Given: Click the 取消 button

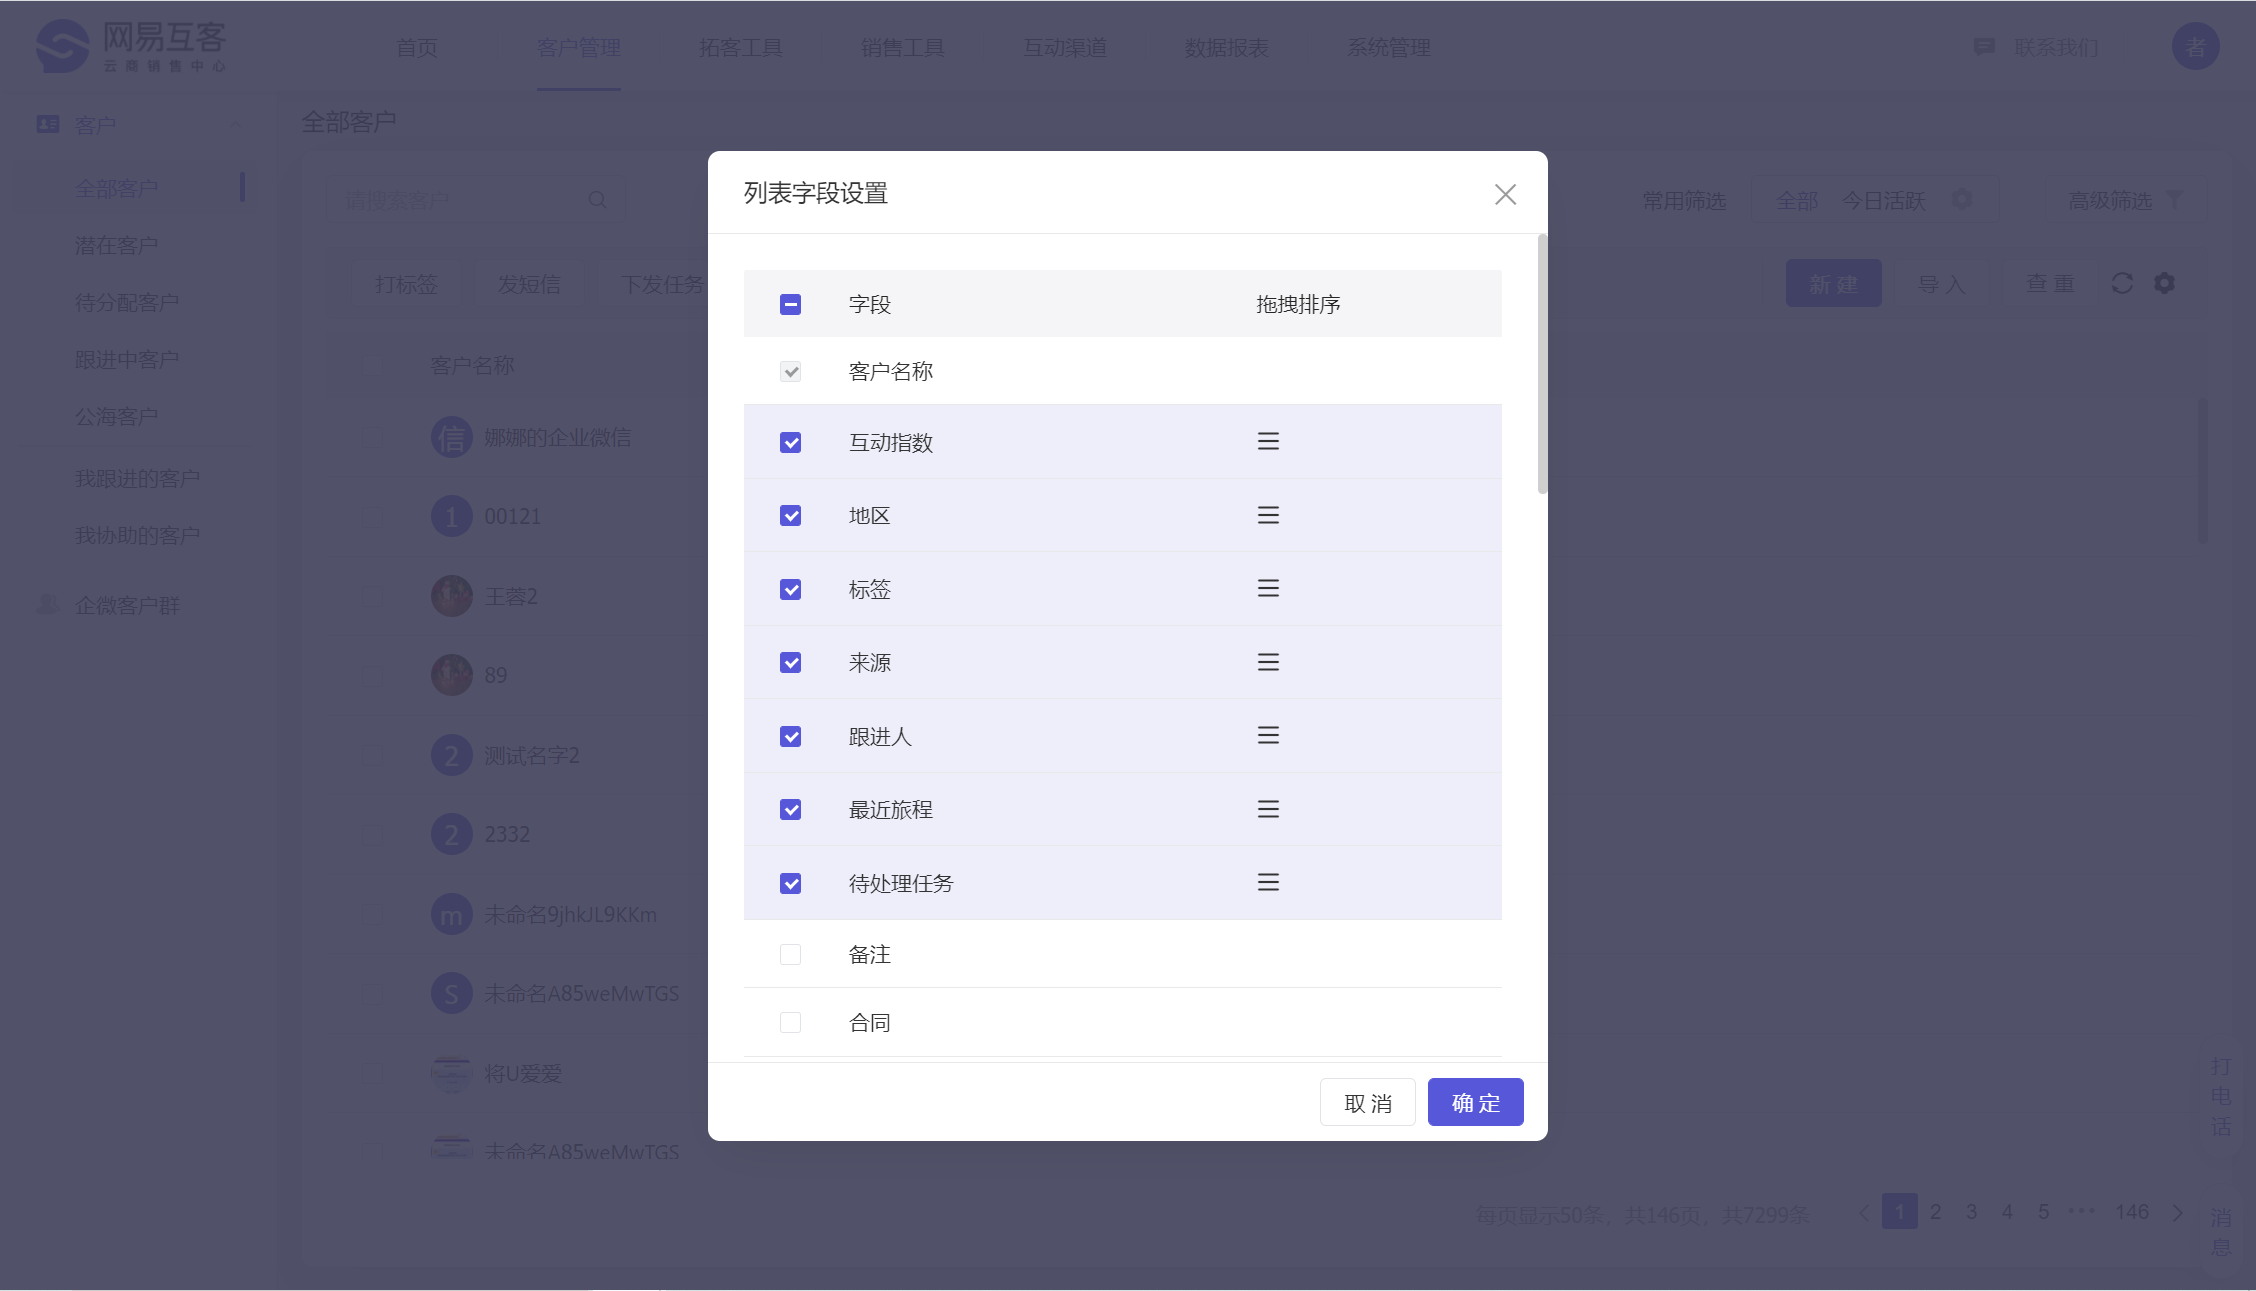Looking at the screenshot, I should (1367, 1102).
